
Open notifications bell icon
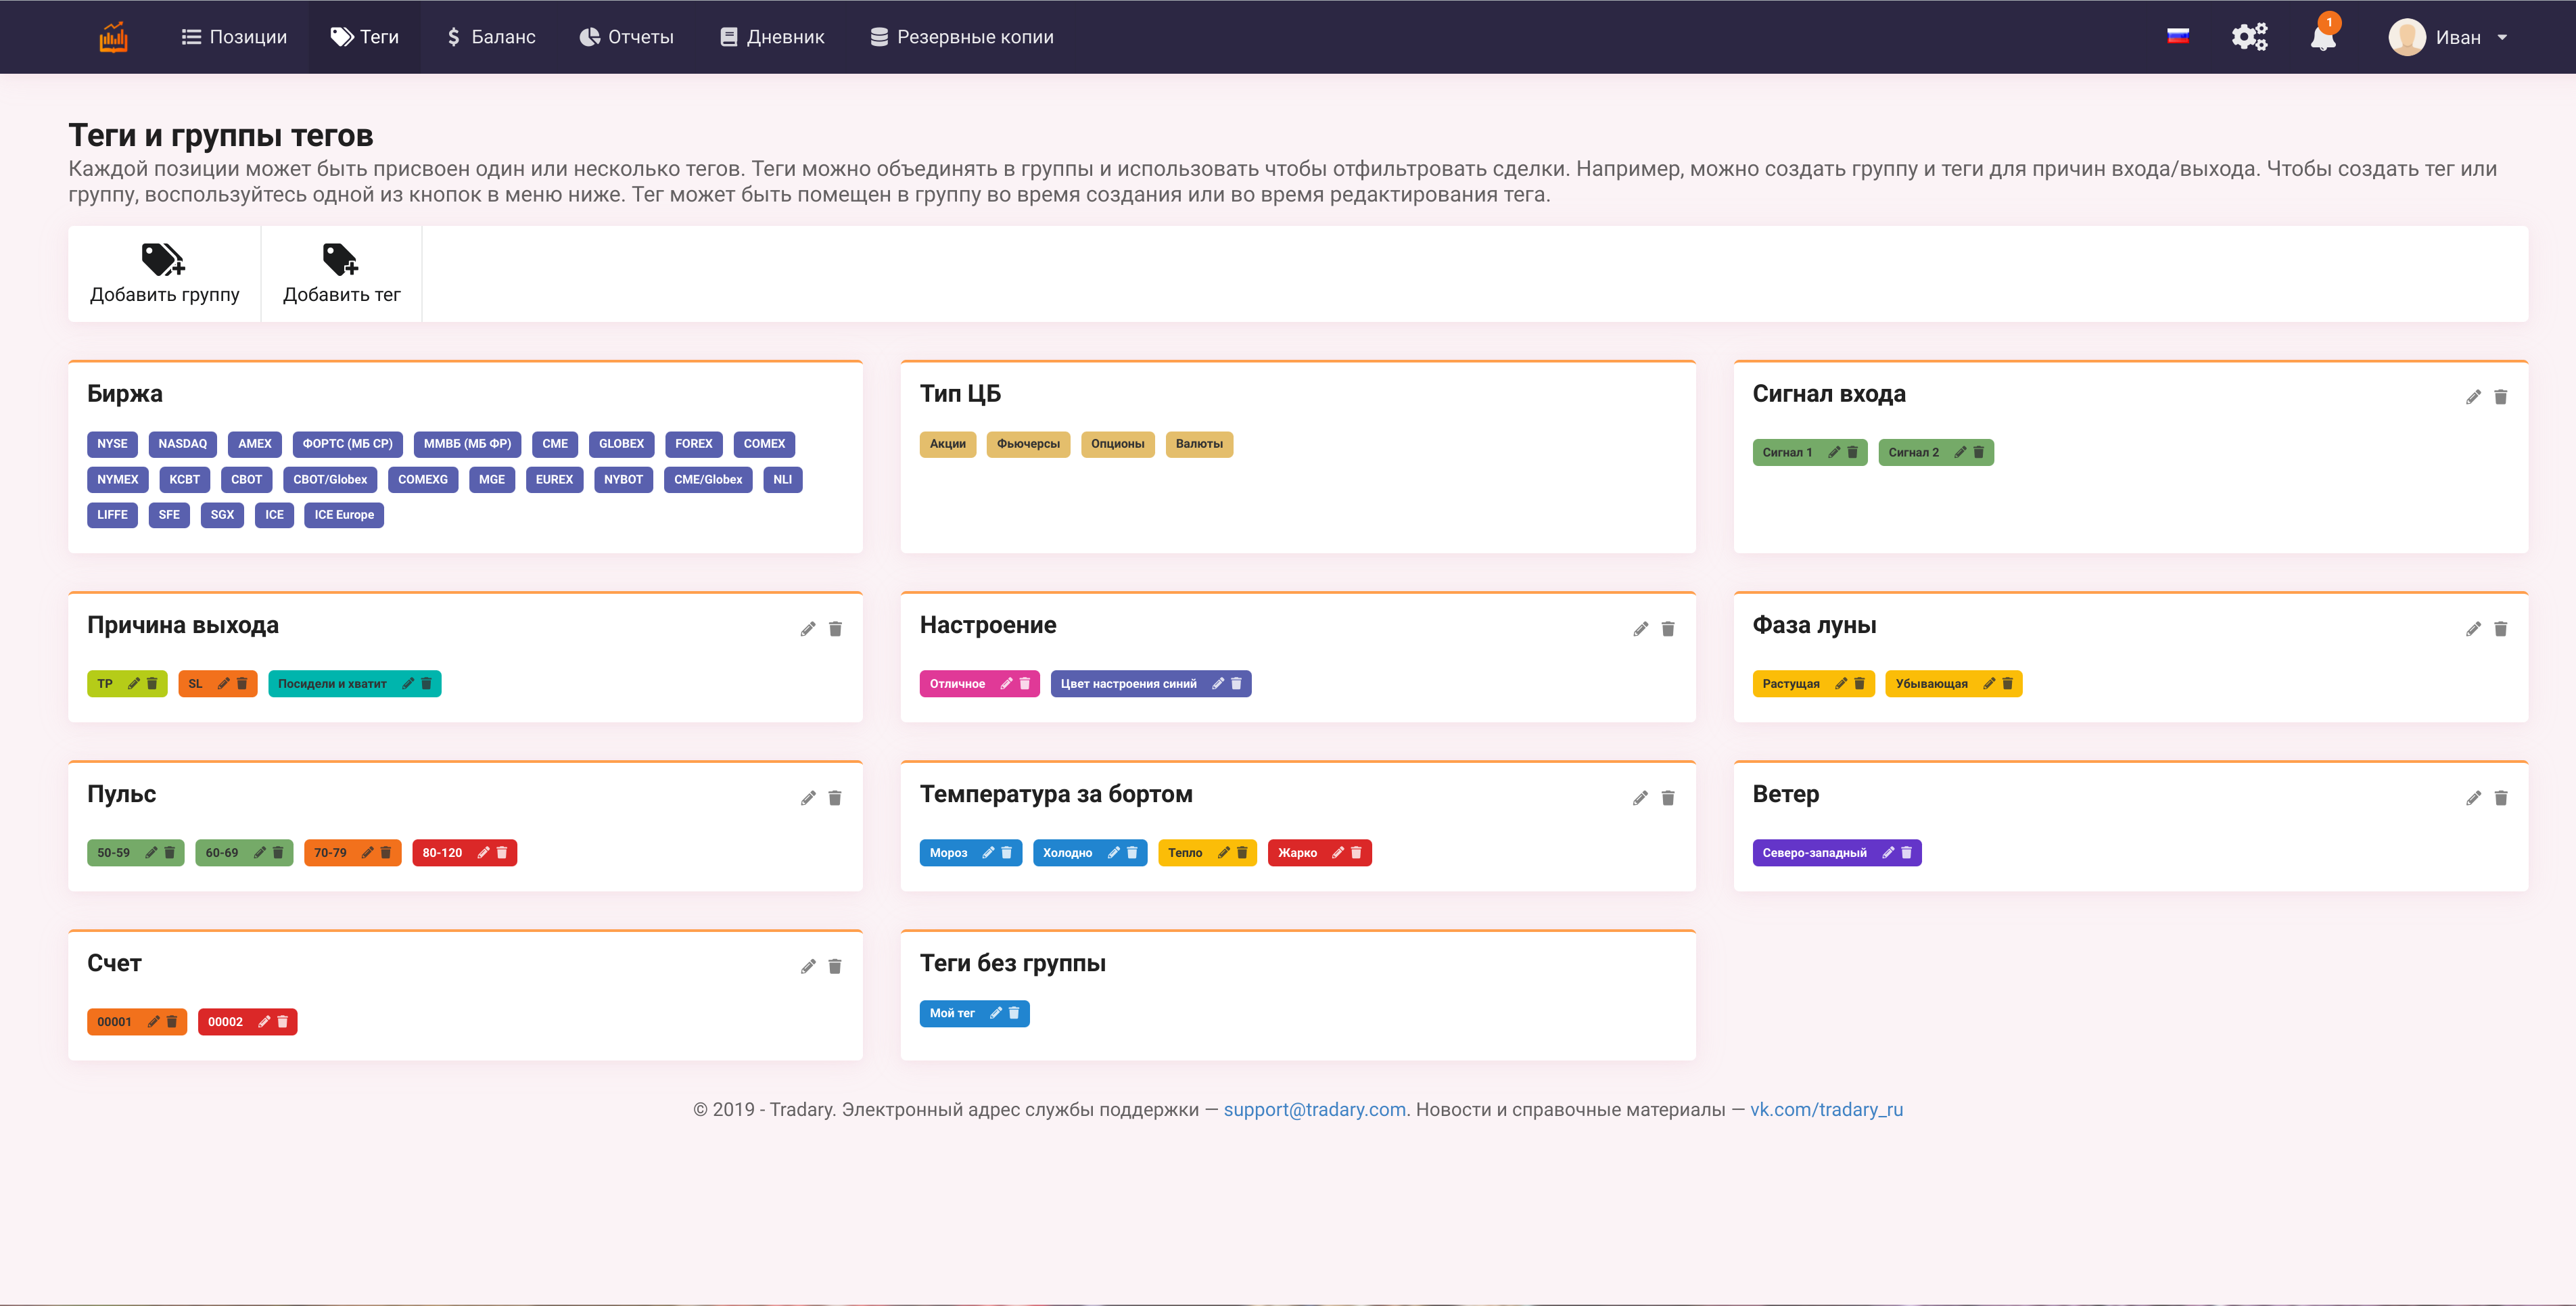point(2323,38)
